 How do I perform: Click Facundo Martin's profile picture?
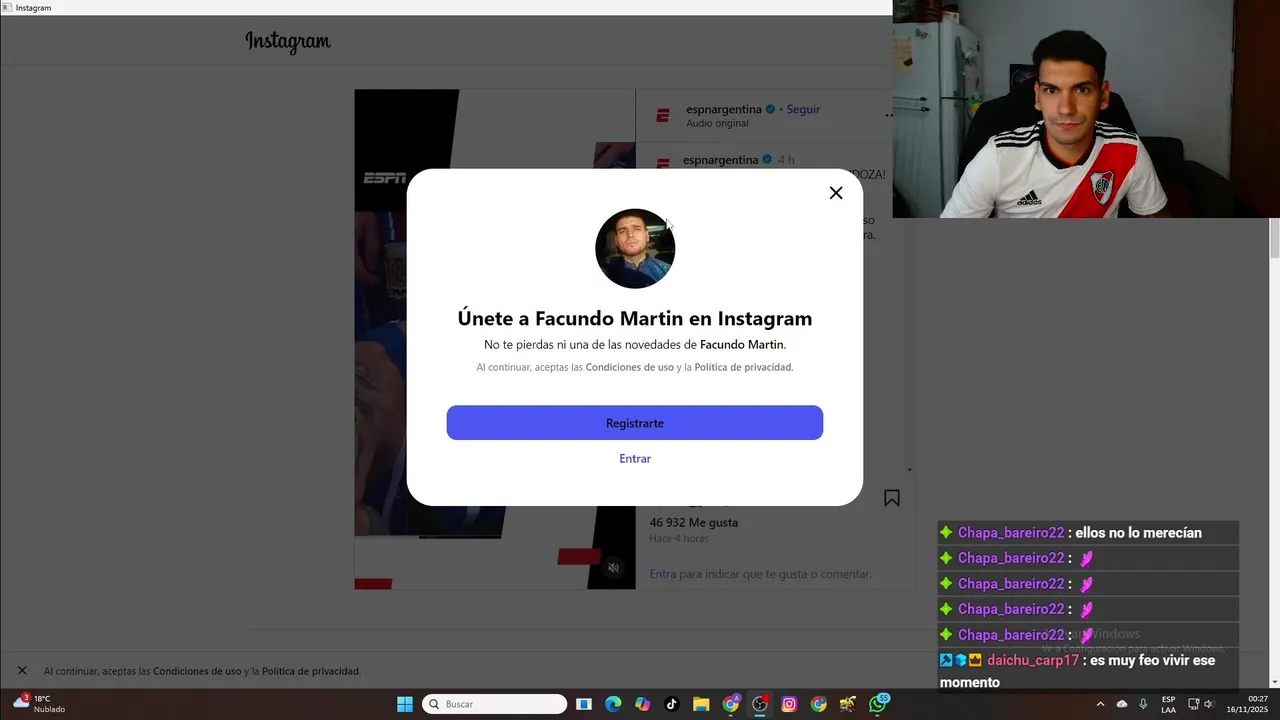(x=635, y=249)
